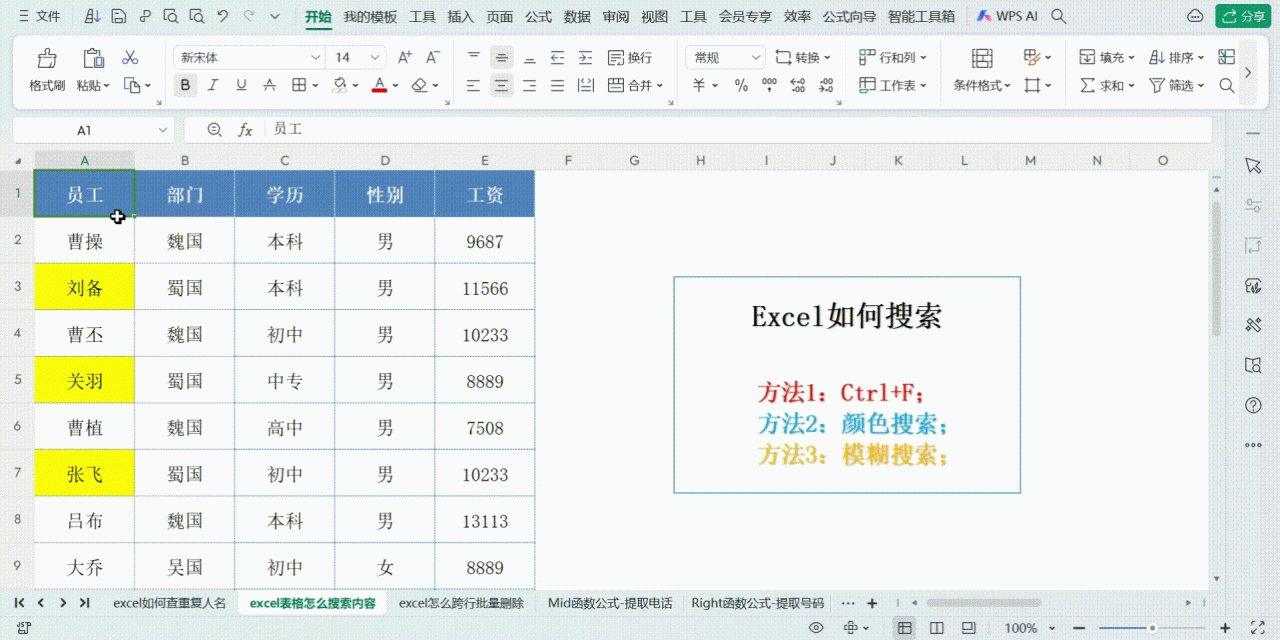Toggle Wrap Text (换行)
This screenshot has width=1280, height=640.
(x=629, y=58)
